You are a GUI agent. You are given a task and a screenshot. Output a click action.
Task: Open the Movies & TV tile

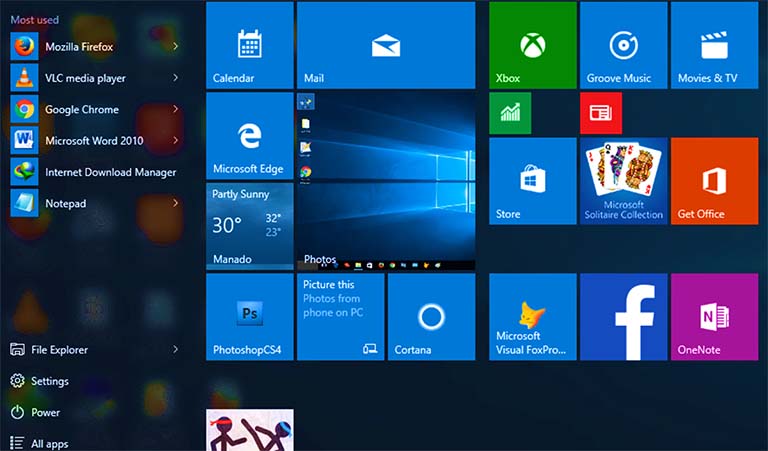(x=715, y=45)
